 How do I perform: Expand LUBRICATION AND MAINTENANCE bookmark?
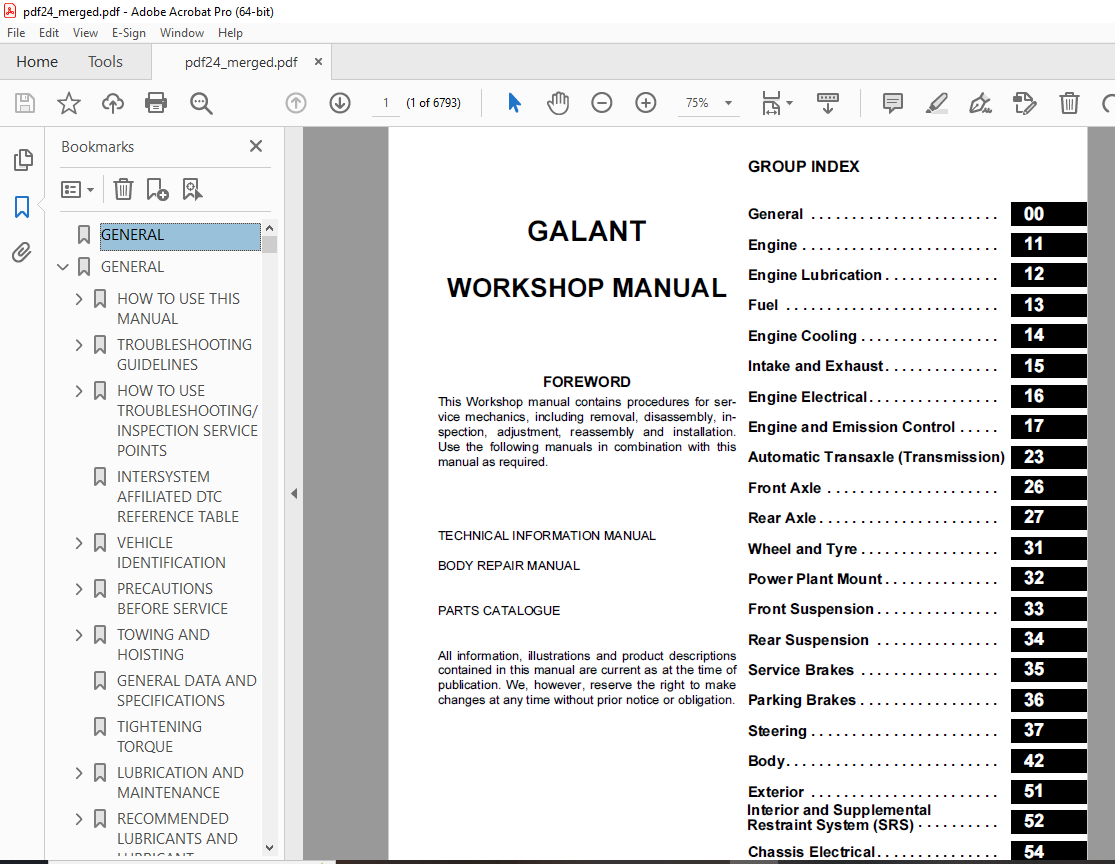click(x=79, y=773)
